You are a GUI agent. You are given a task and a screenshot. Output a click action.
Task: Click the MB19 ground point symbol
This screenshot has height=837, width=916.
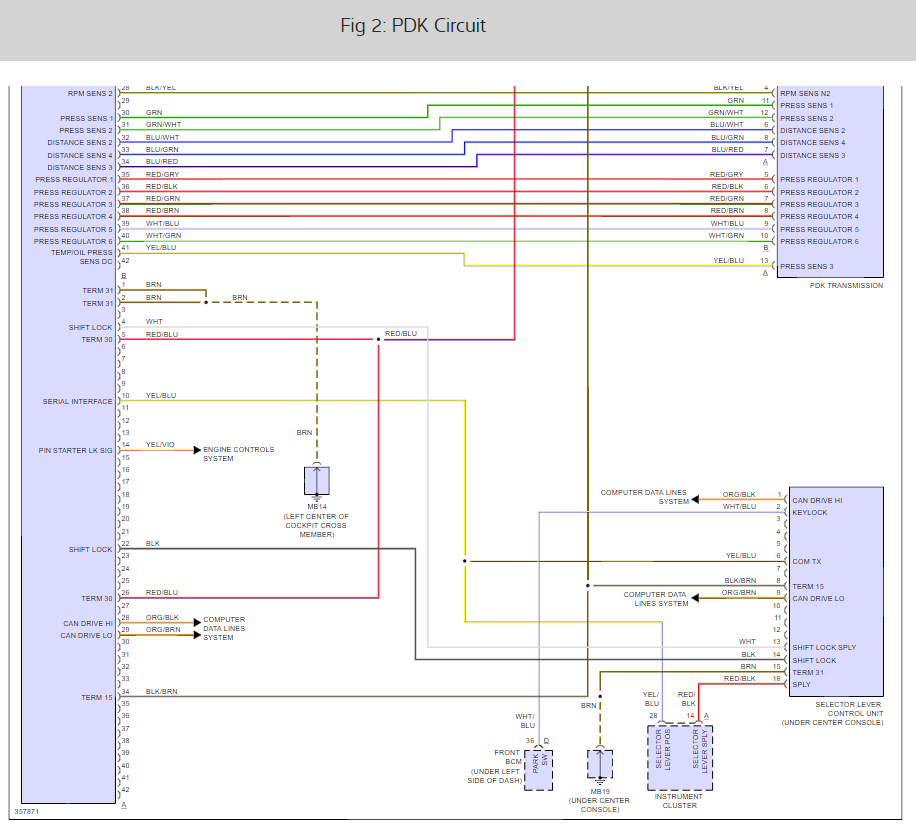coord(600,765)
